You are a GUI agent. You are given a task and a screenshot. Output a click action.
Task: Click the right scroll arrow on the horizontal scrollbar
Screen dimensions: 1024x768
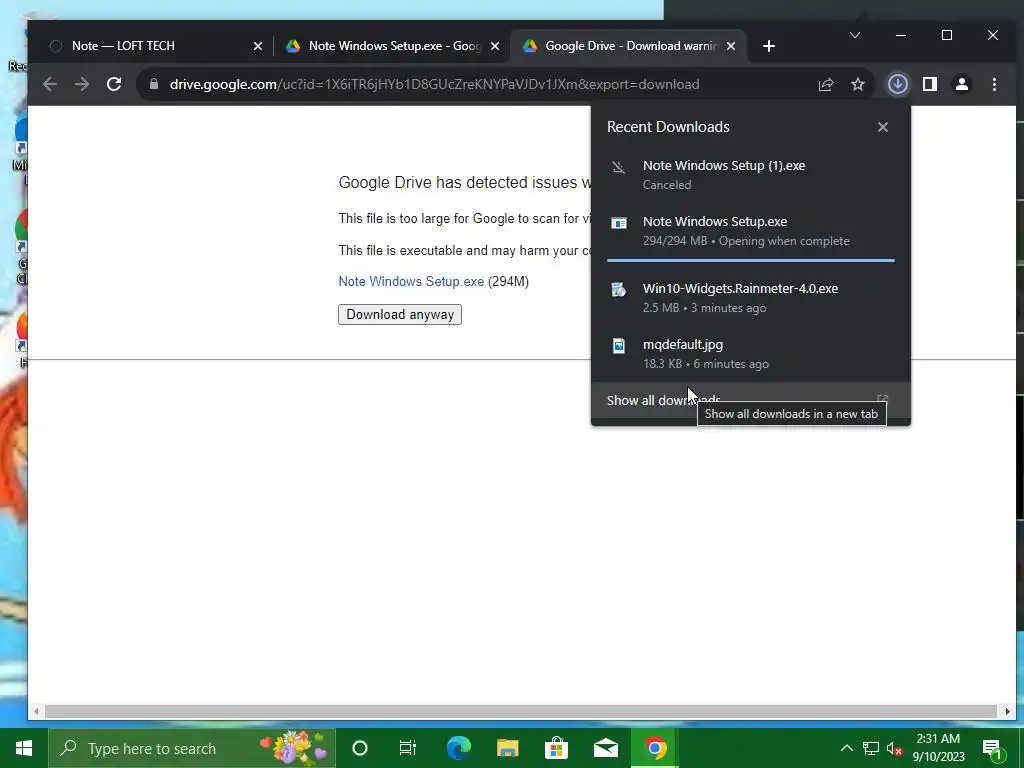(x=1007, y=711)
